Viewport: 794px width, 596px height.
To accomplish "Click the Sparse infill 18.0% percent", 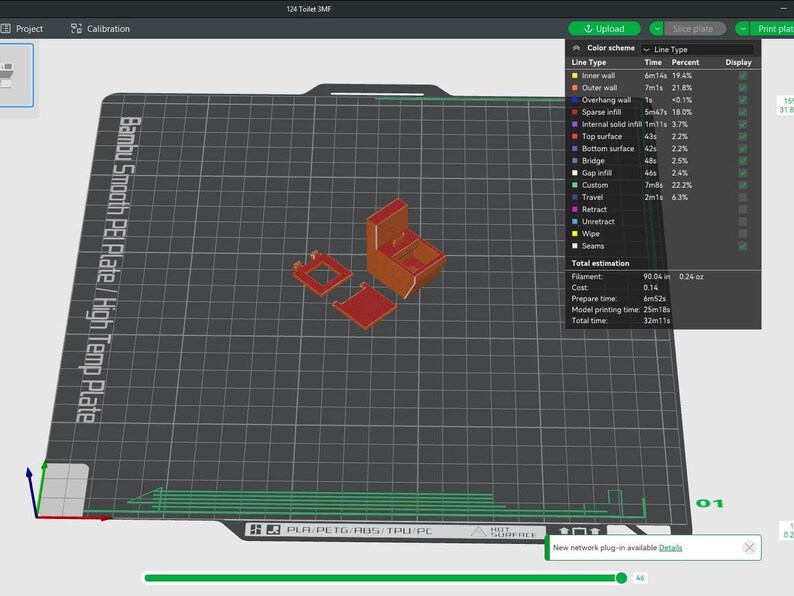I will tap(682, 112).
